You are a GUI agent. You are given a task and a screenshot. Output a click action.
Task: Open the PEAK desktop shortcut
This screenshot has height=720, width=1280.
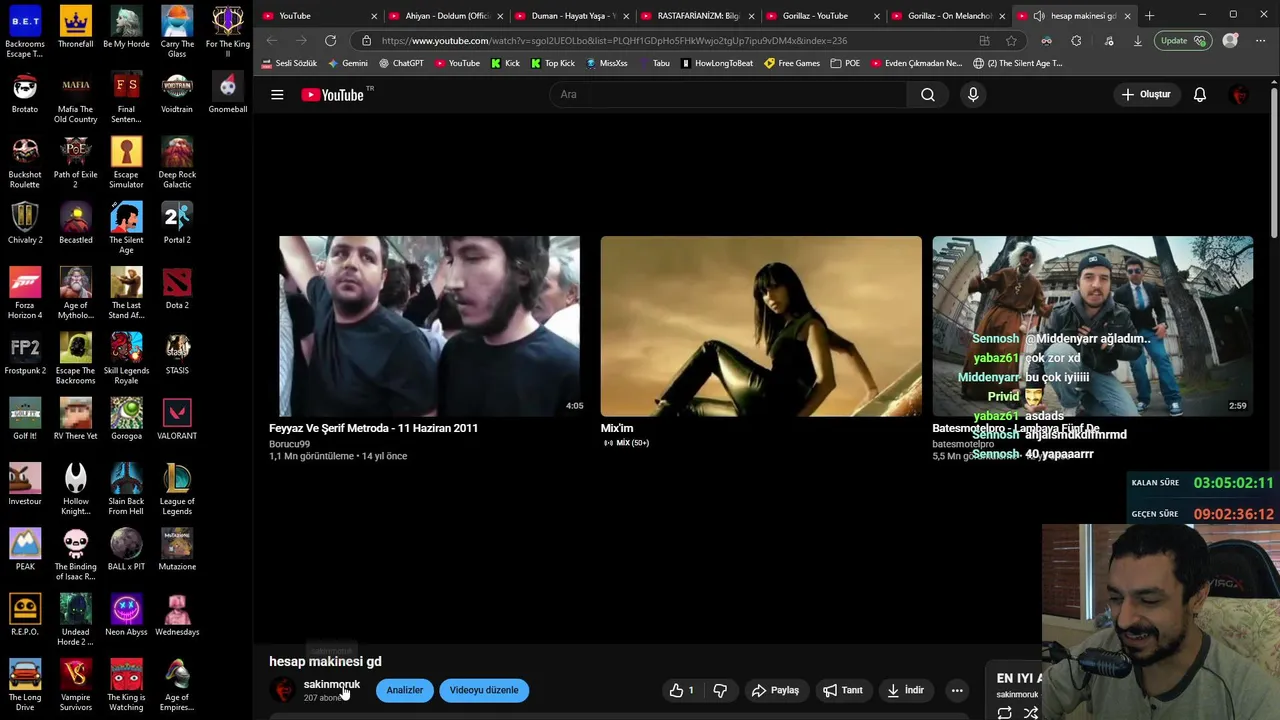click(x=25, y=549)
